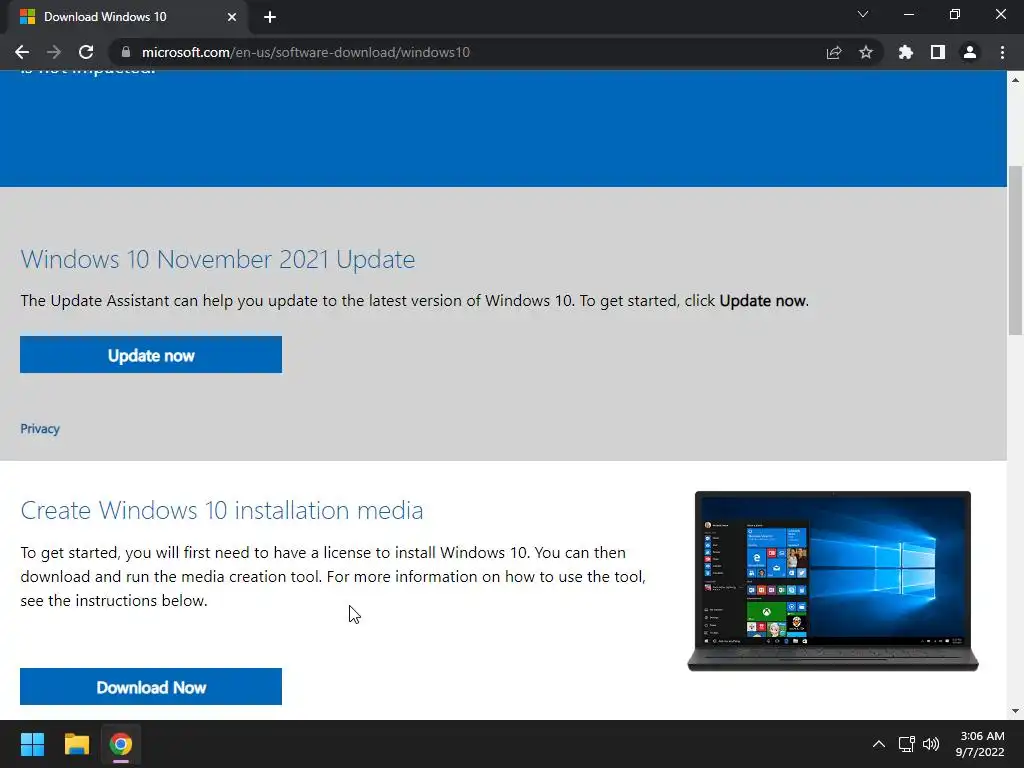Click the Chrome taskbar icon
This screenshot has height=768, width=1024.
tap(120, 744)
